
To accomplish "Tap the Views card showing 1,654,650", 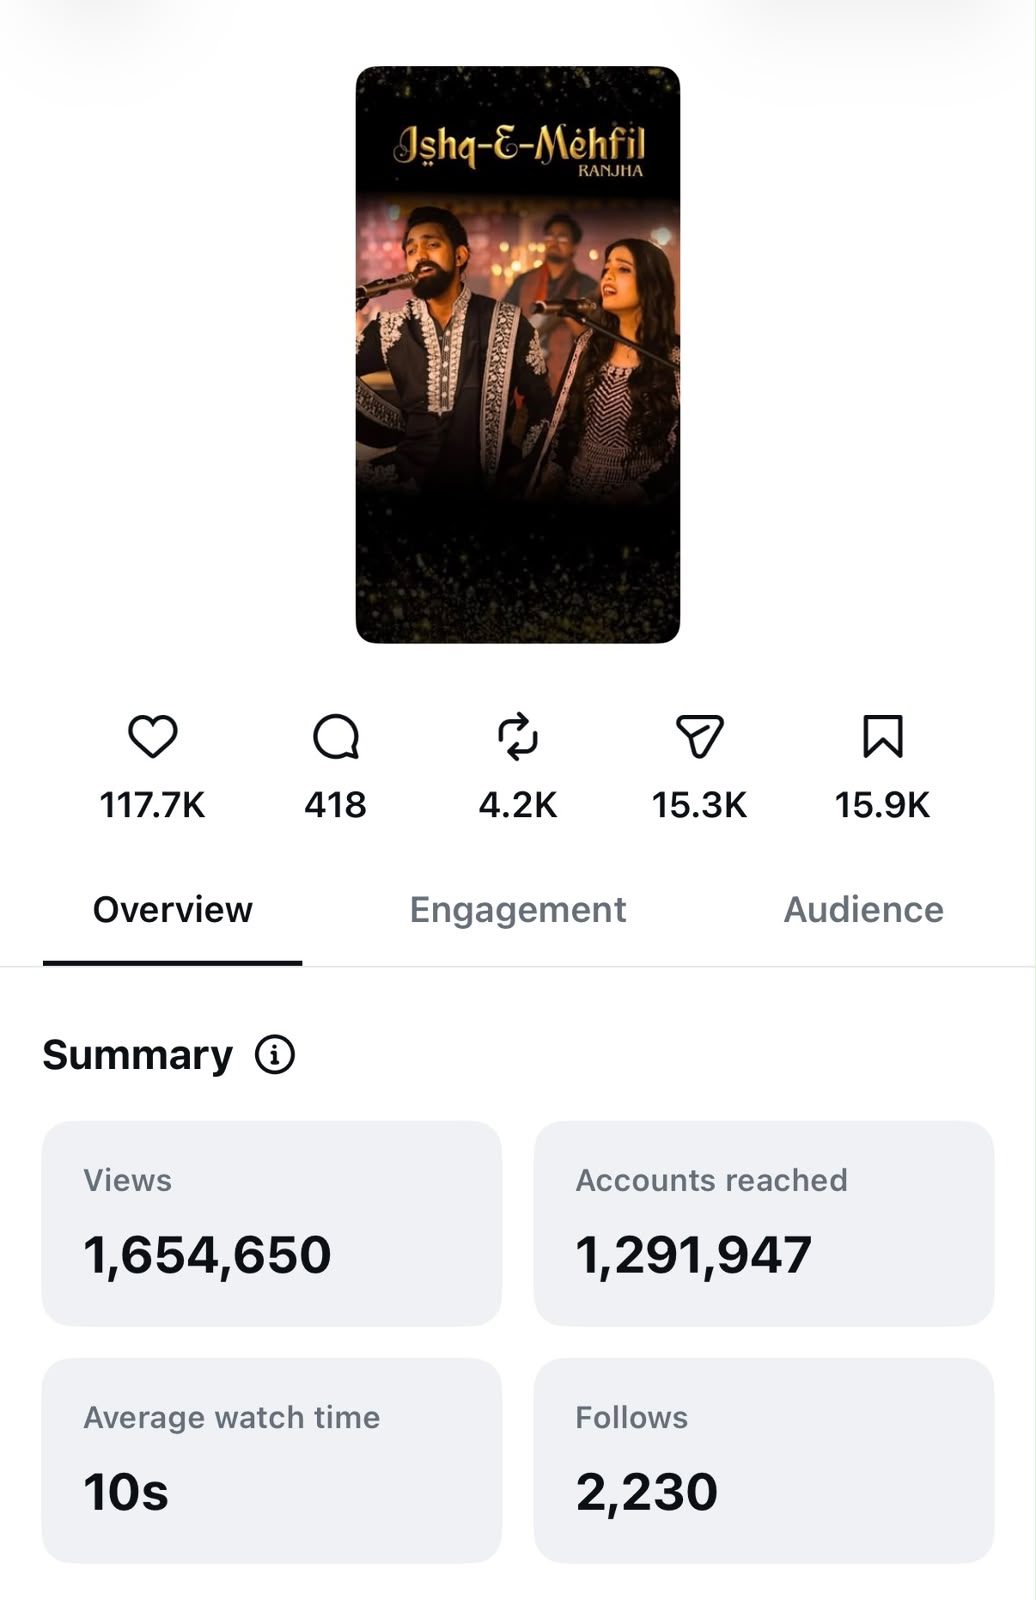I will tap(271, 1224).
